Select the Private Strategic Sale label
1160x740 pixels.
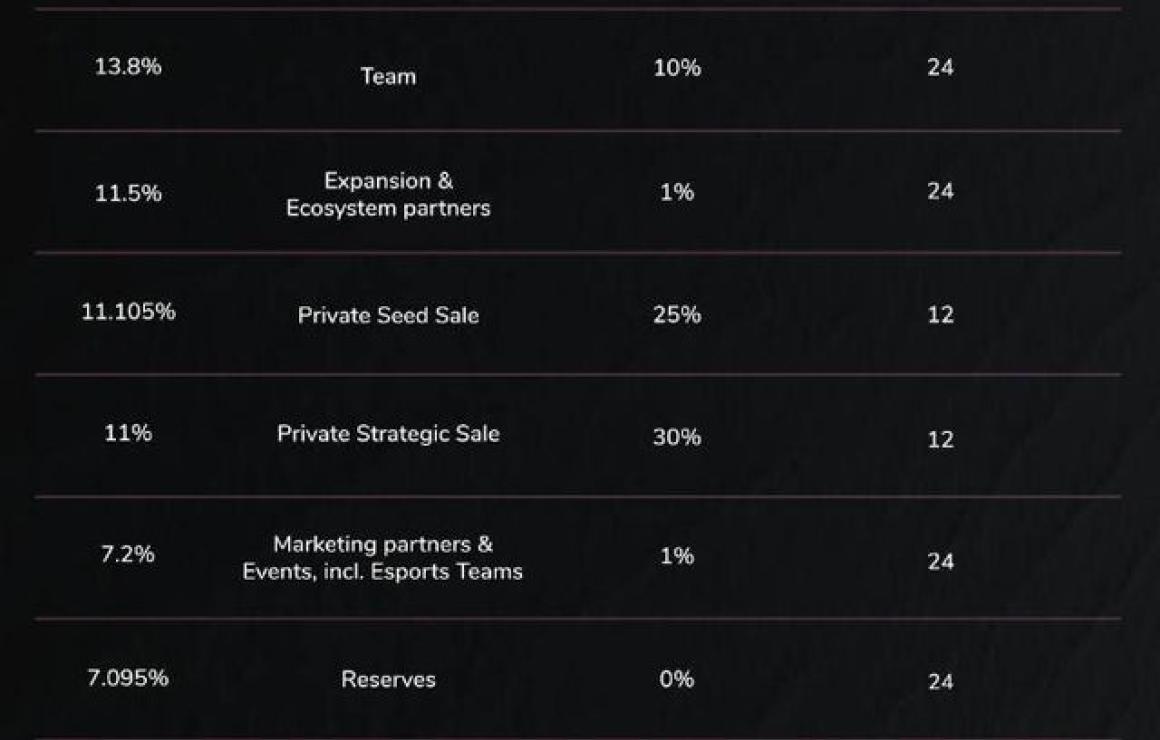(388, 434)
